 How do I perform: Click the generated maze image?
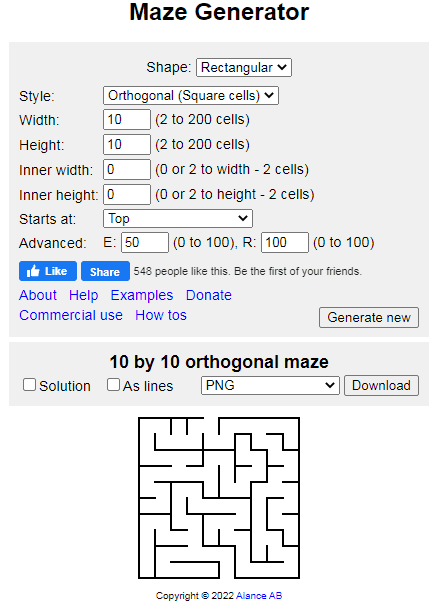219,498
